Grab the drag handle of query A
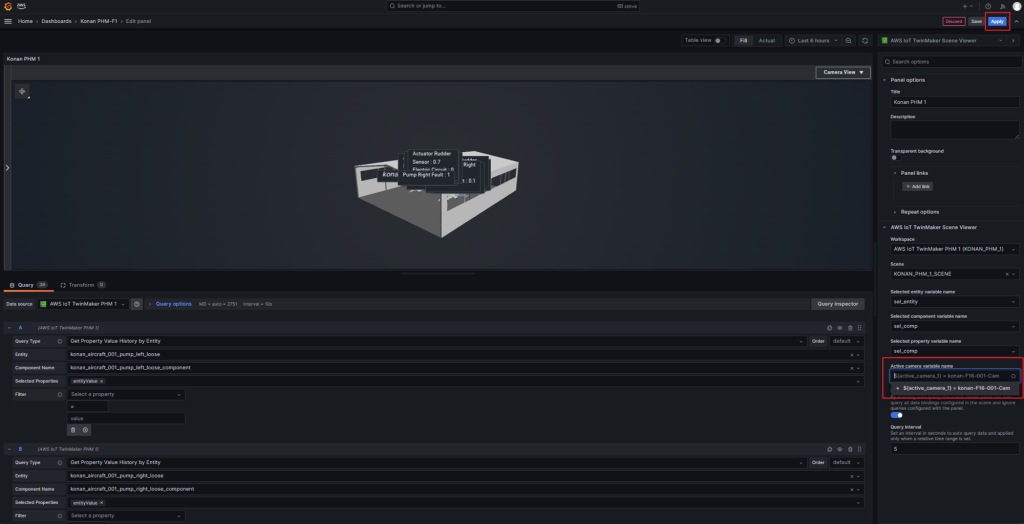The image size is (1024, 524). pyautogui.click(x=859, y=327)
